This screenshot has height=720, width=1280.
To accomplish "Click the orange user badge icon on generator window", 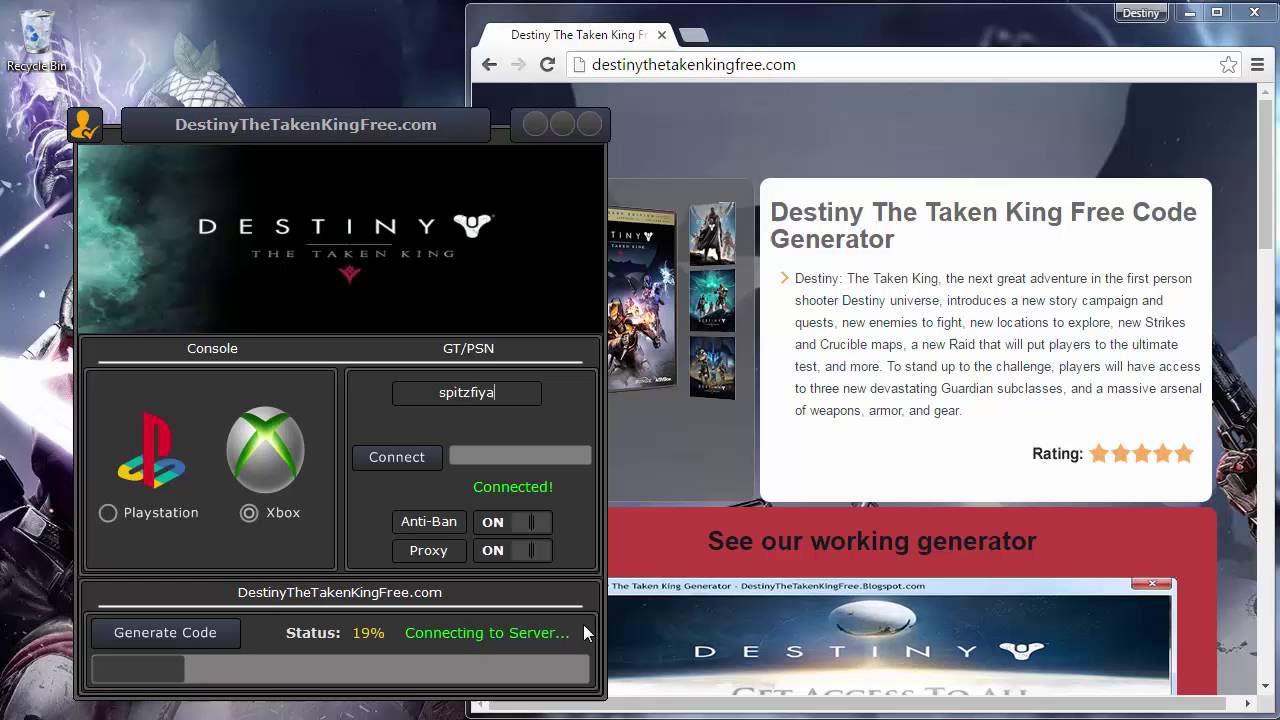I will (x=85, y=125).
